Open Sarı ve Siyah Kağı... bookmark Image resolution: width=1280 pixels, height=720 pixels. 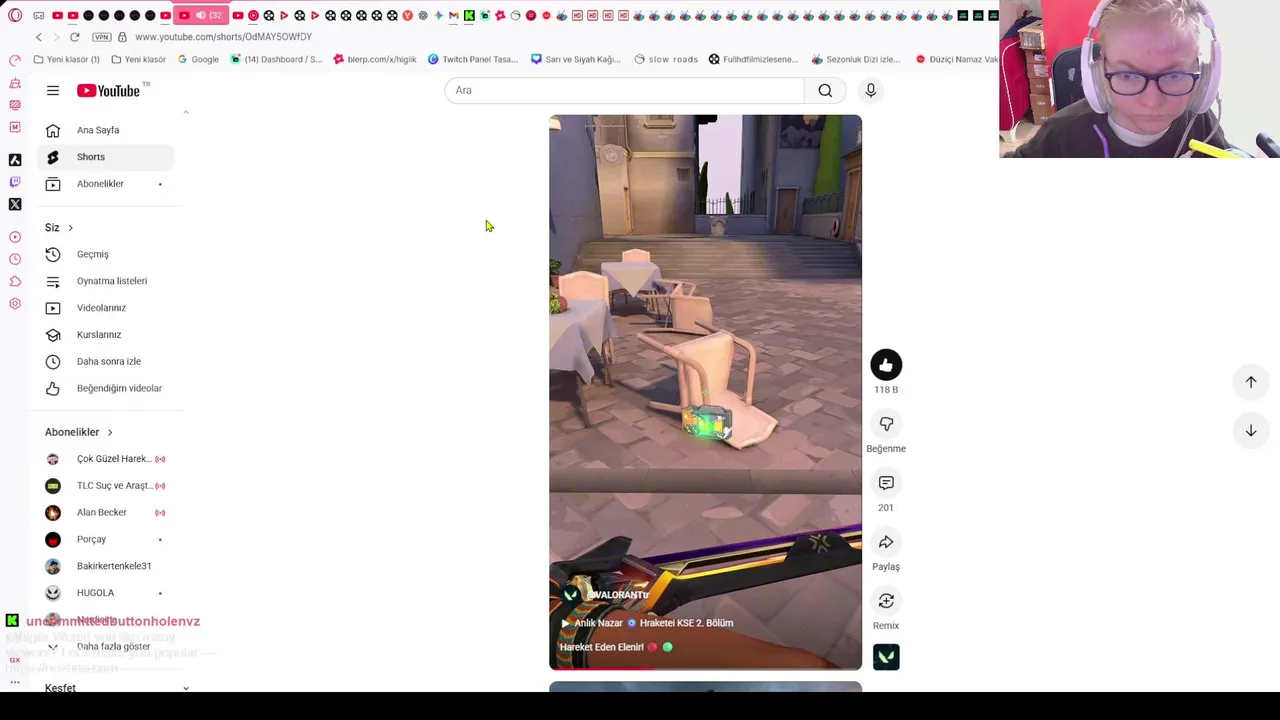pyautogui.click(x=576, y=59)
